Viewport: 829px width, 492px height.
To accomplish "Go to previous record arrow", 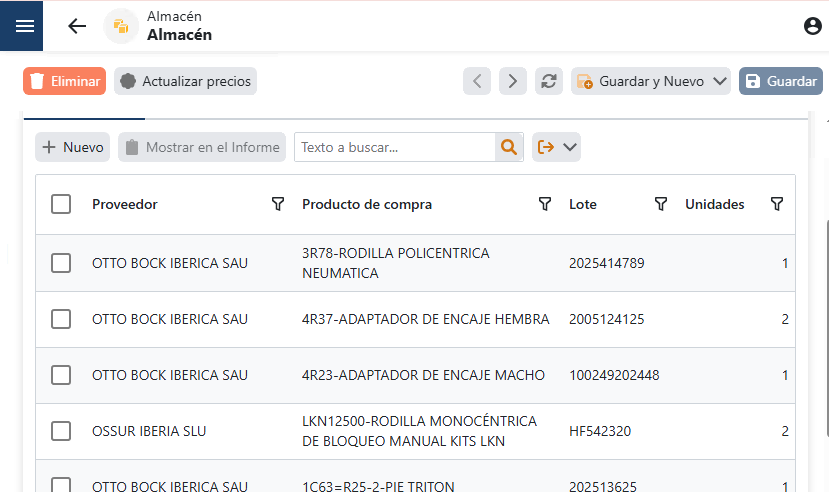I will (x=477, y=81).
